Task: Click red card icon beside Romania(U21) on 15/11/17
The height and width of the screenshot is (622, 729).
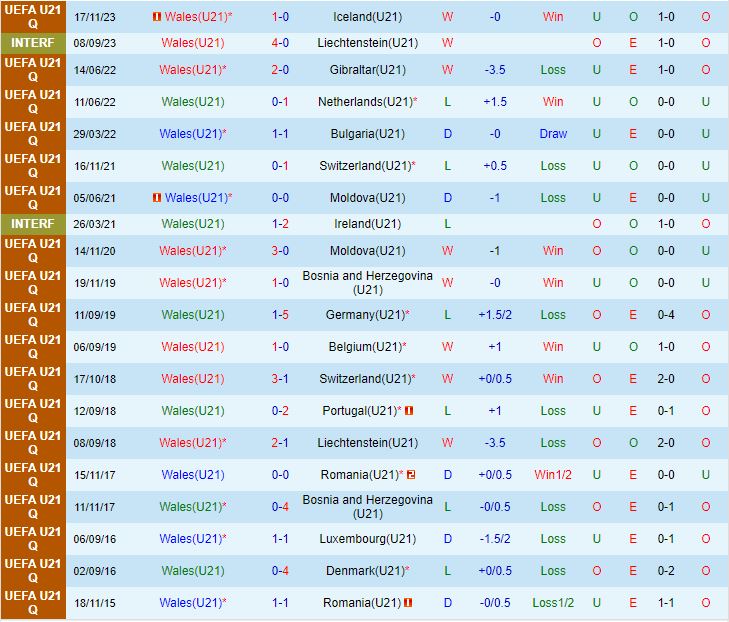Action: pos(410,475)
